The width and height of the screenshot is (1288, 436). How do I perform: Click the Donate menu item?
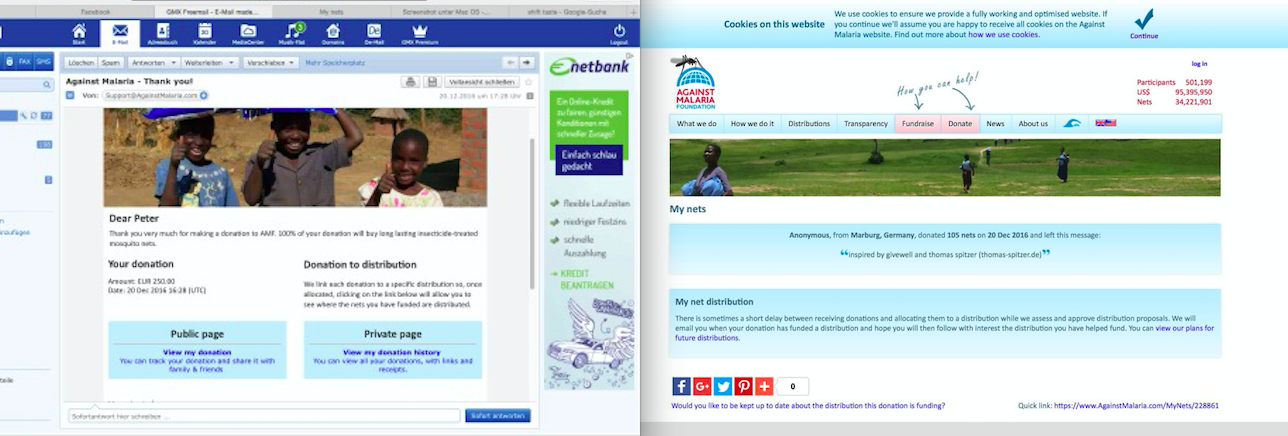960,123
